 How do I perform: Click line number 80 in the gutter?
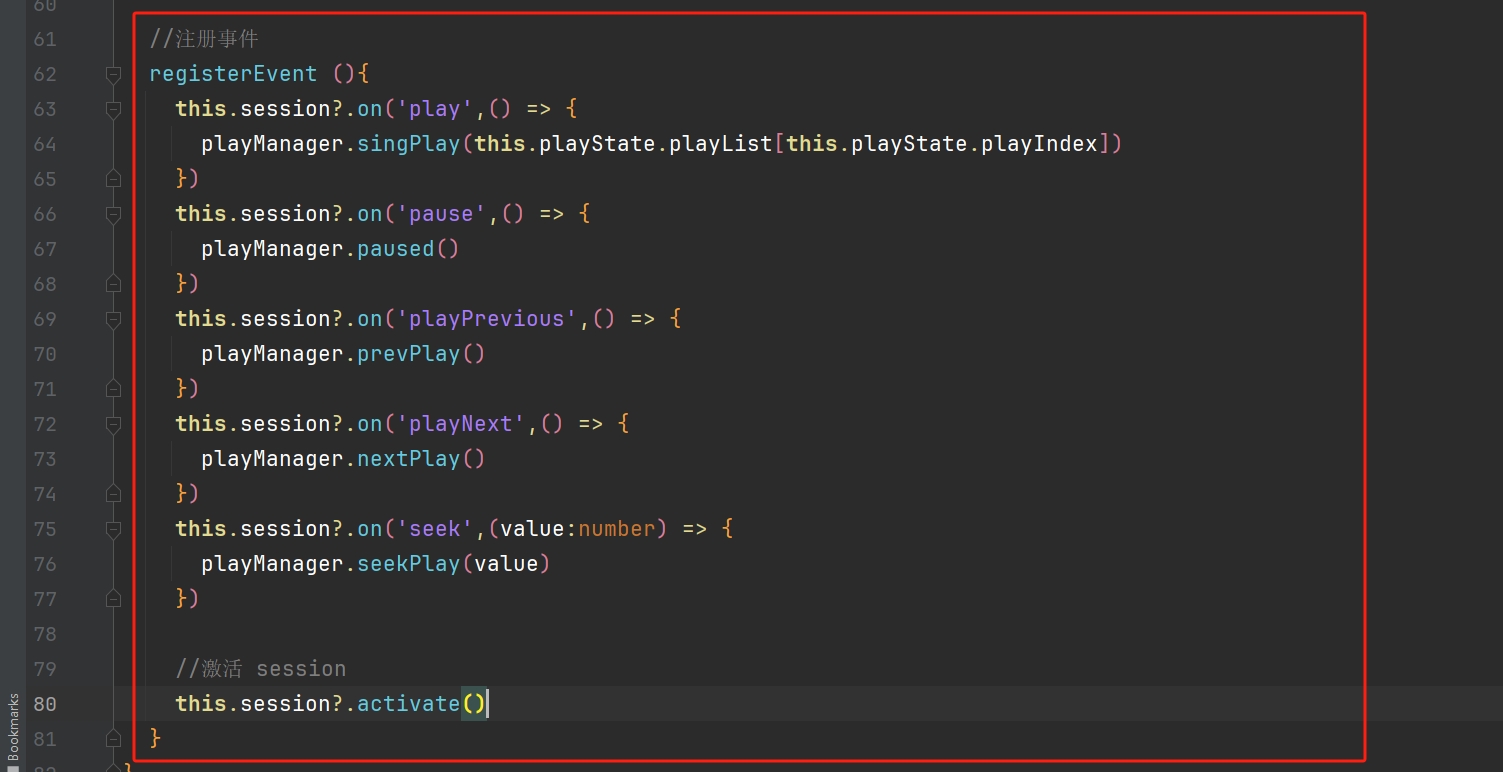click(x=44, y=704)
